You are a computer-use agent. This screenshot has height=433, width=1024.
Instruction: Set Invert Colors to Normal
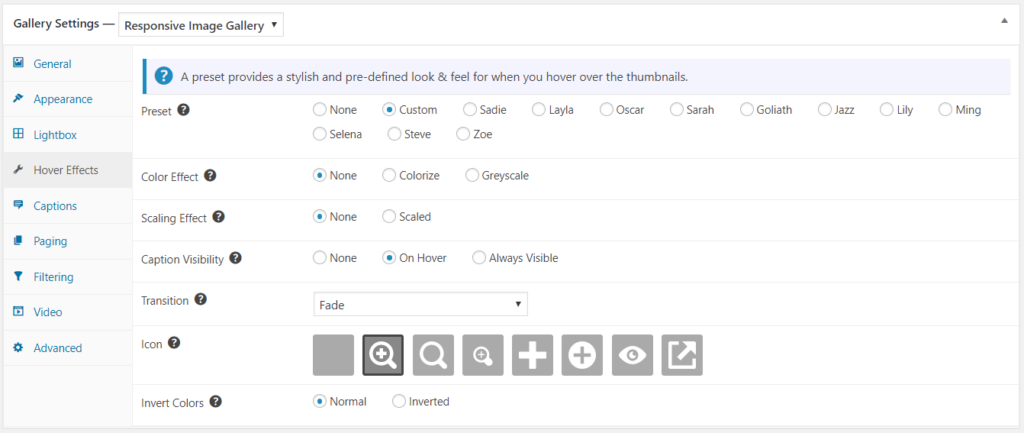[319, 401]
